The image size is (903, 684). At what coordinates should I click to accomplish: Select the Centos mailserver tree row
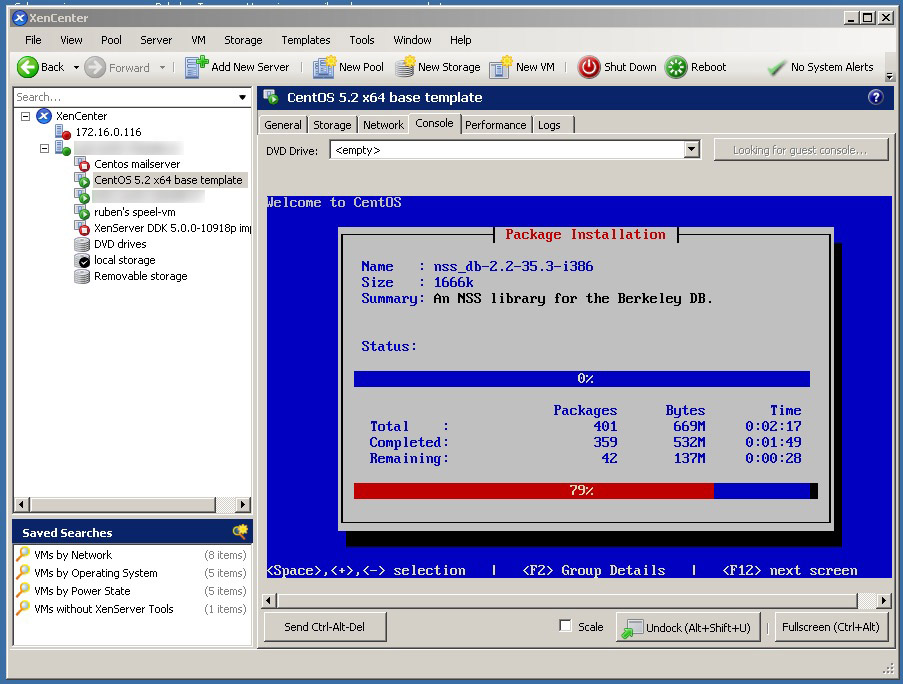tap(137, 164)
